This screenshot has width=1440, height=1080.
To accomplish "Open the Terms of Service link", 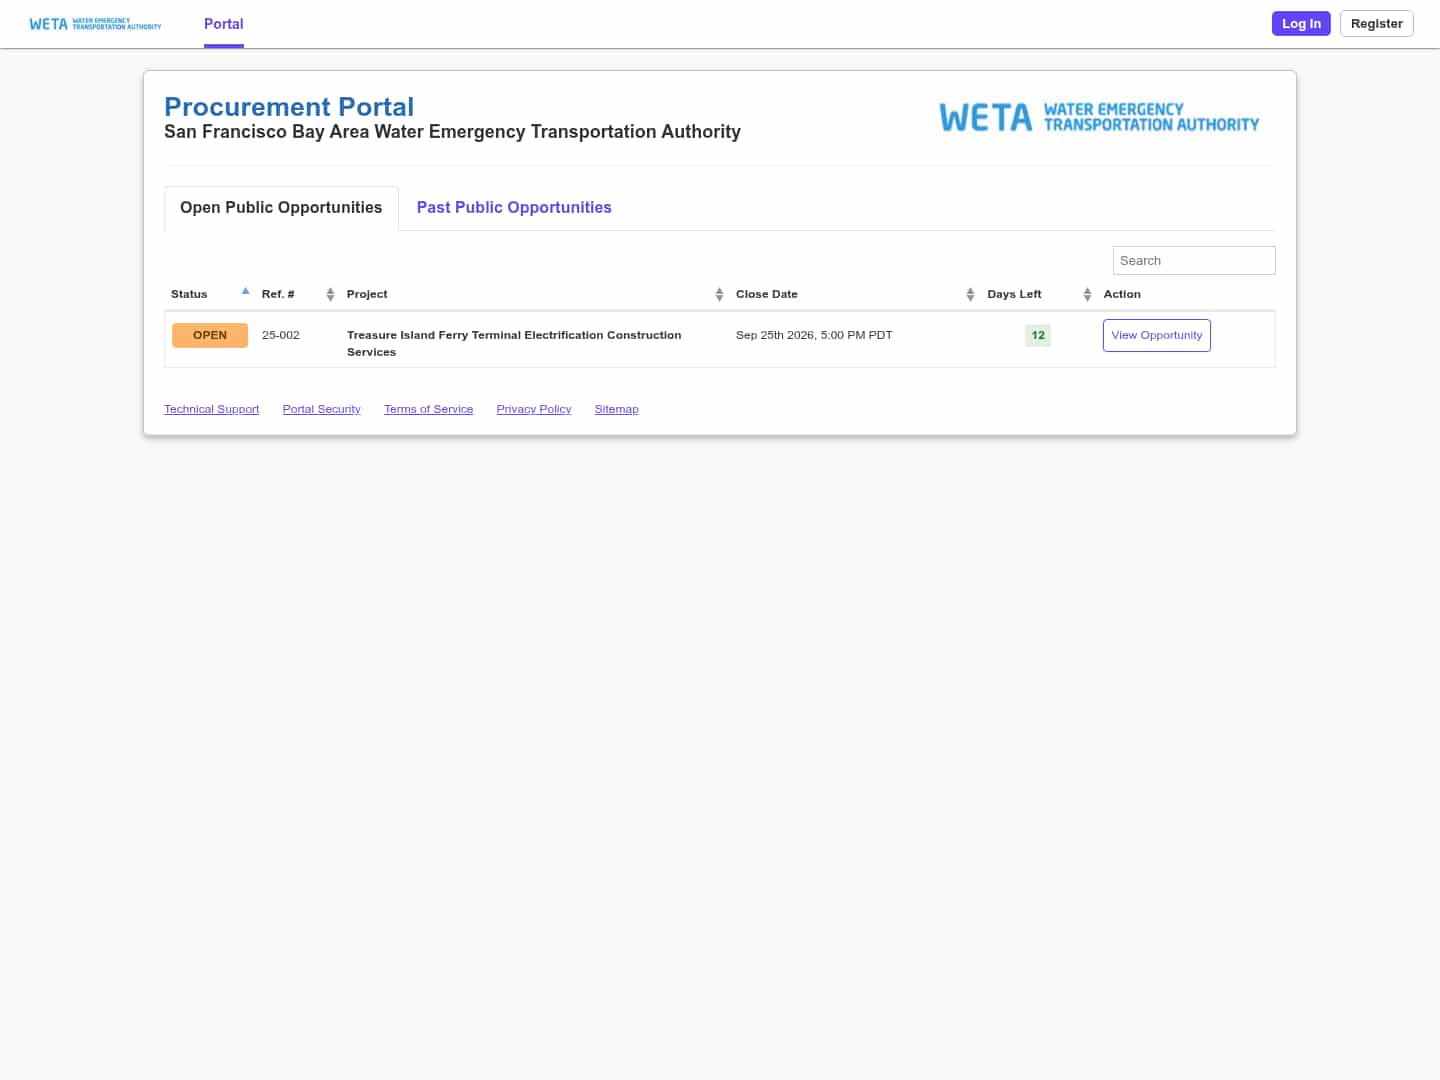I will (428, 409).
